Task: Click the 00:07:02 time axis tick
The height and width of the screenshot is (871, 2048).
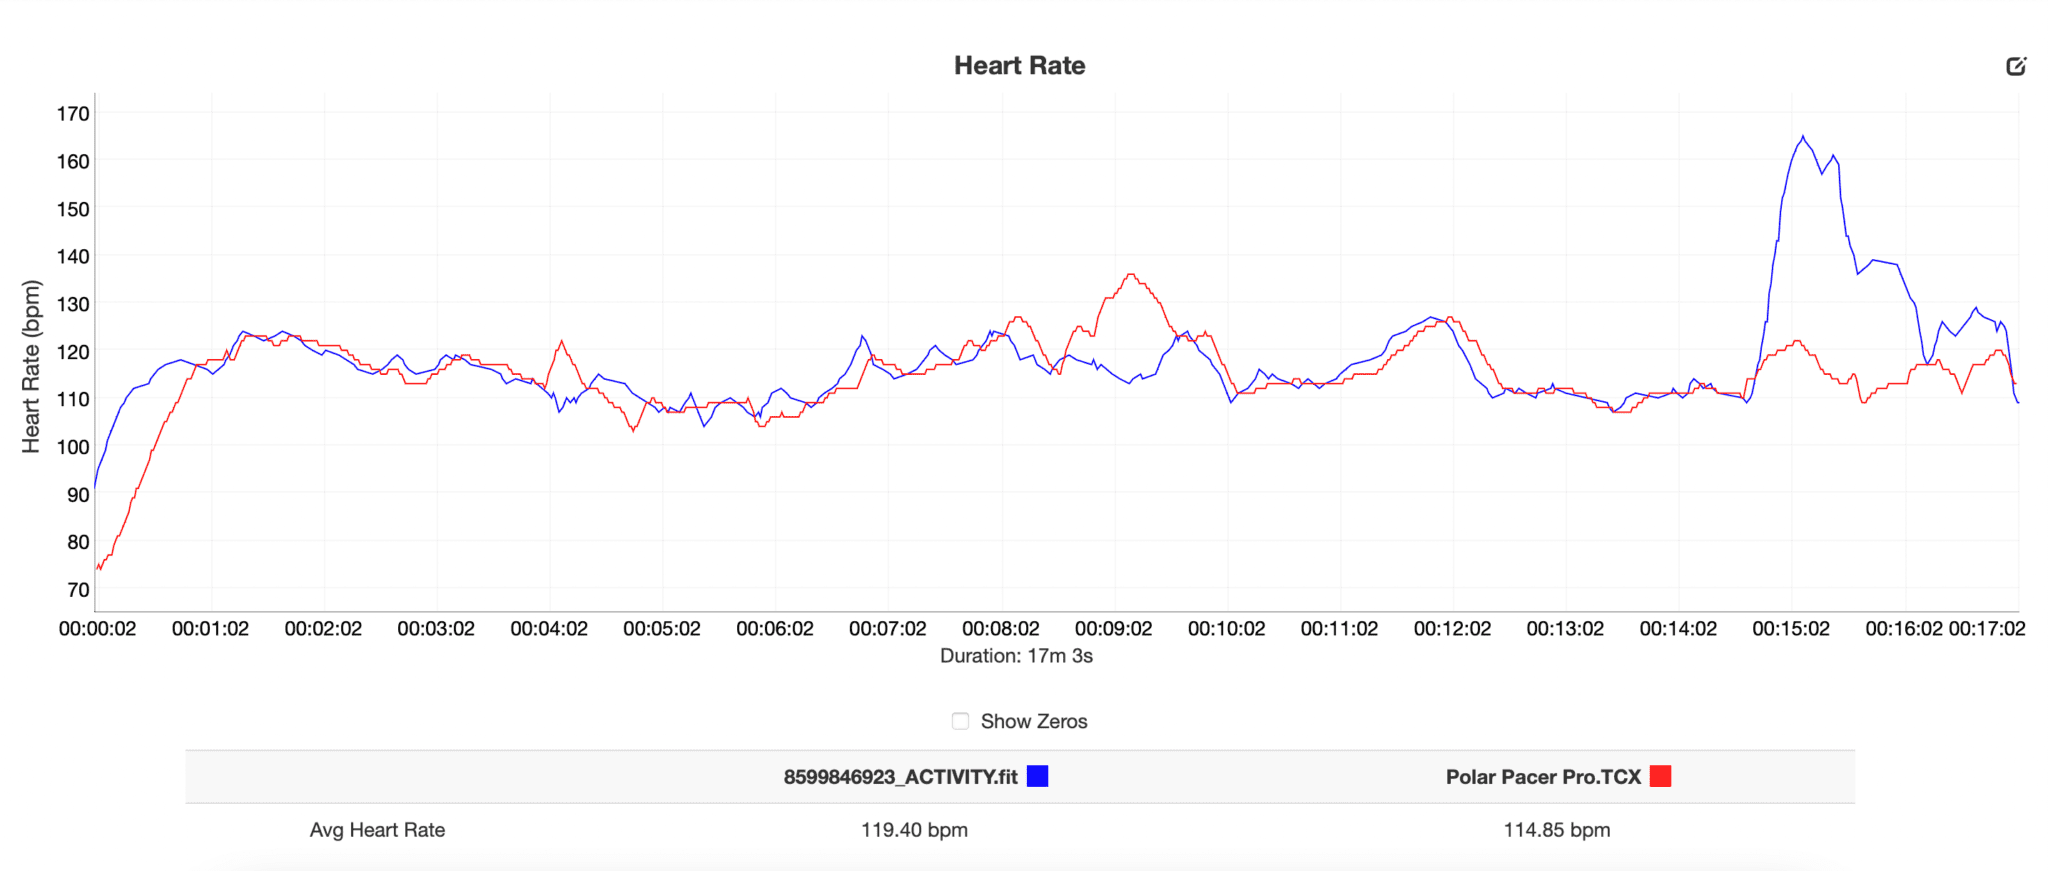Action: (888, 629)
